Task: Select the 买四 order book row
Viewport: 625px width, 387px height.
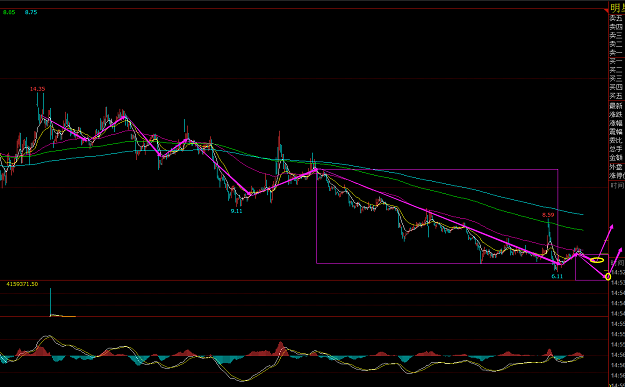Action: (617, 87)
